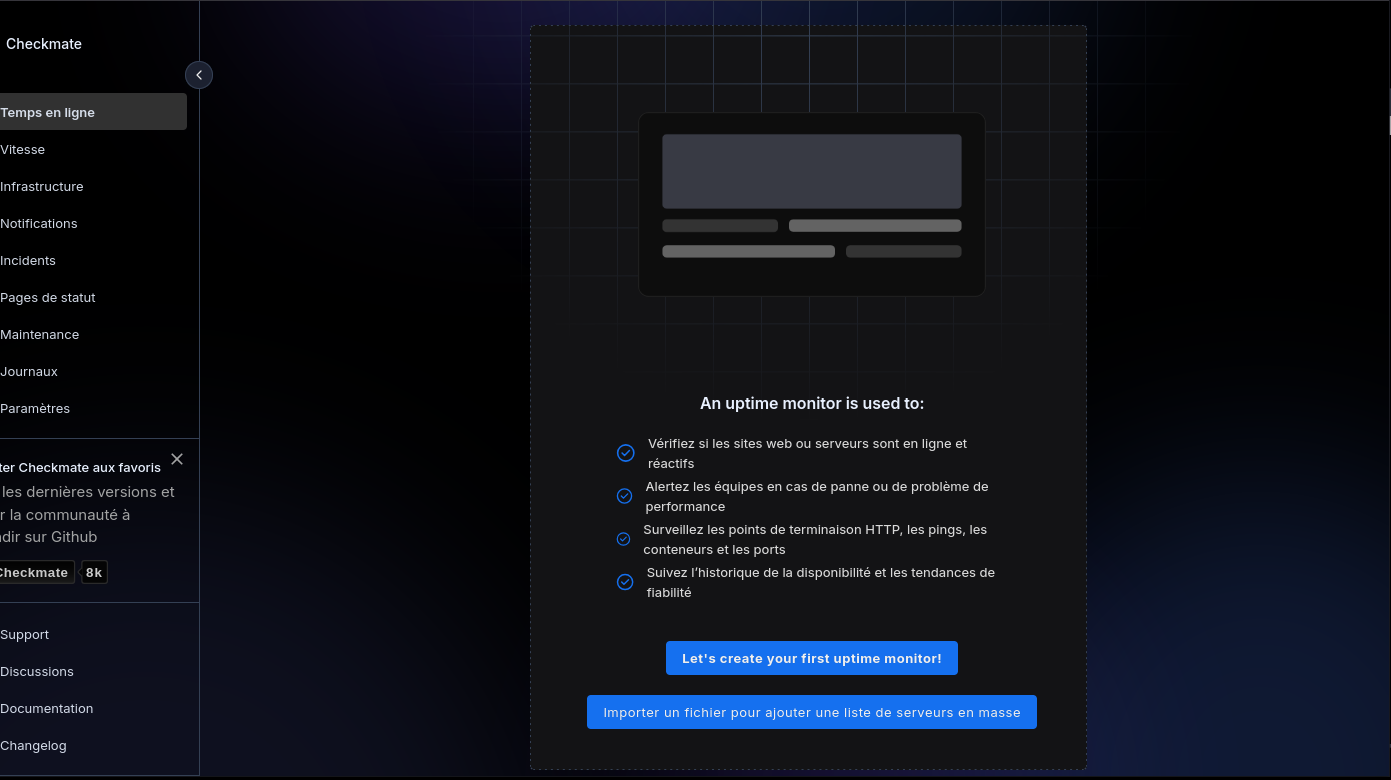The height and width of the screenshot is (780, 1391).
Task: View Journaux in the sidebar
Action: [x=29, y=371]
